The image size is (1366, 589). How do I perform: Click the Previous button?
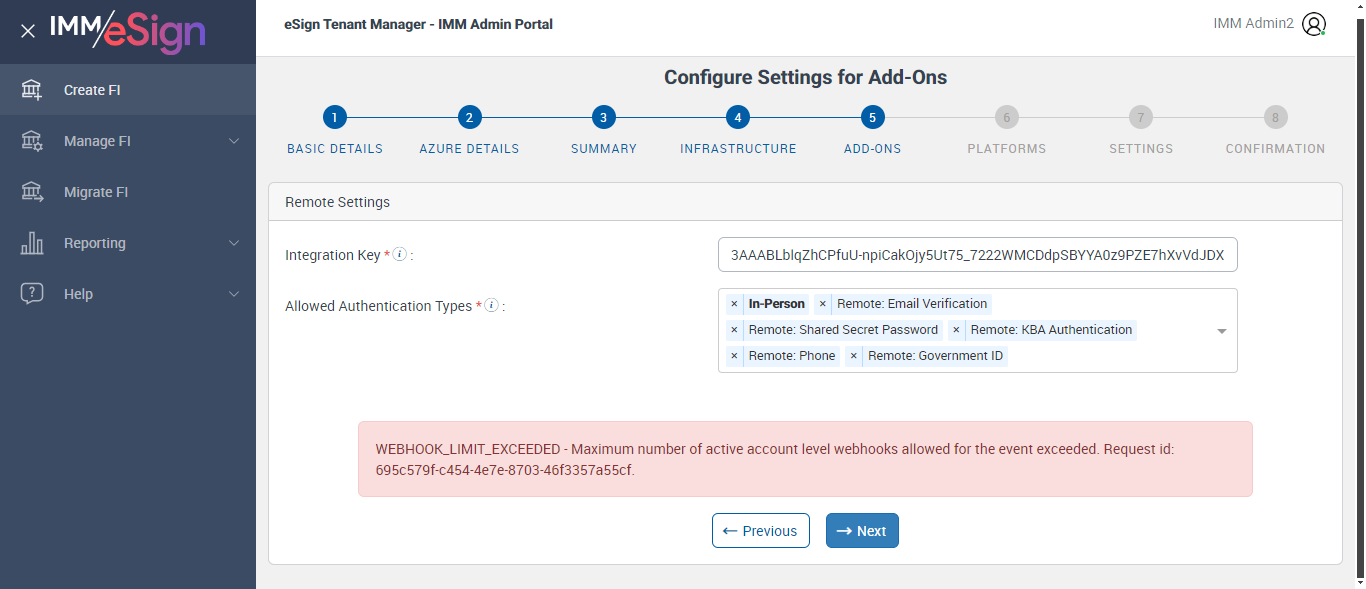tap(760, 531)
